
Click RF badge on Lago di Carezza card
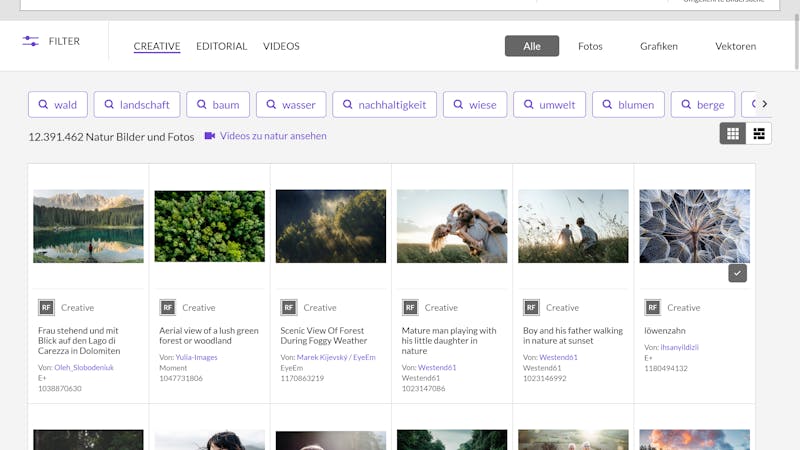point(46,307)
